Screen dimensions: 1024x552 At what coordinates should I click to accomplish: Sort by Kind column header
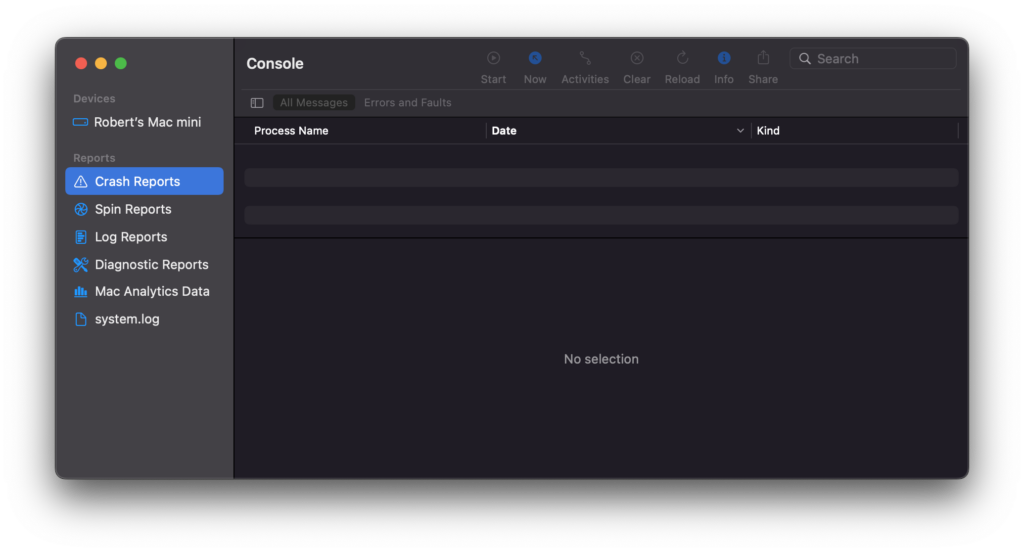point(768,131)
